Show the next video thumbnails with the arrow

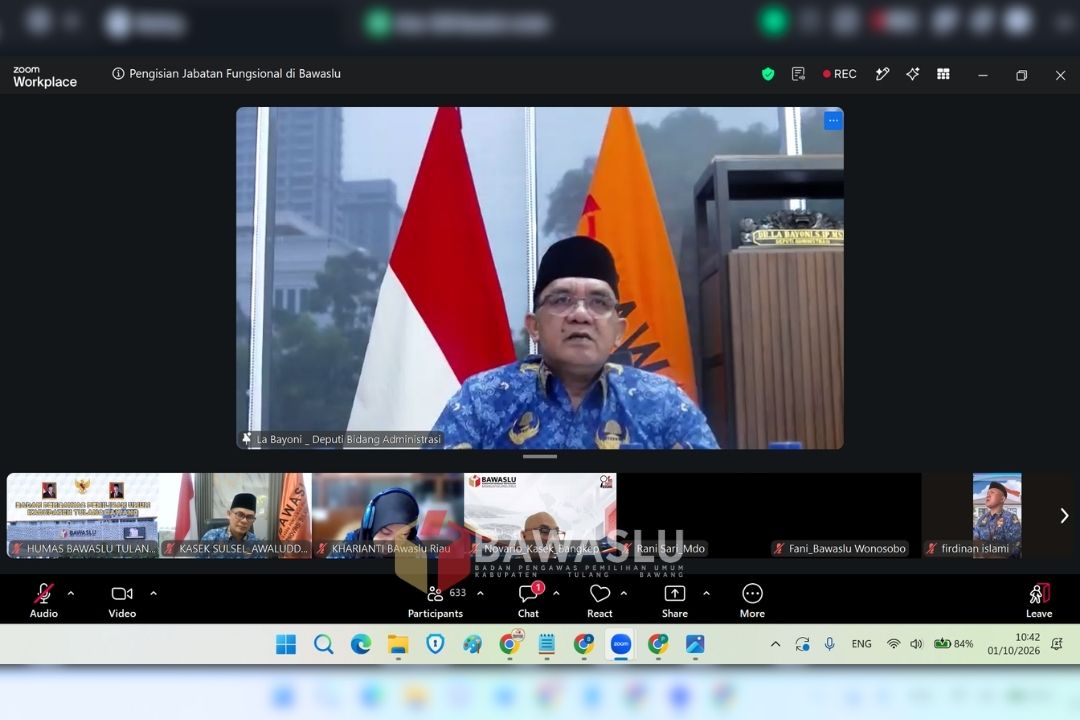(1064, 515)
